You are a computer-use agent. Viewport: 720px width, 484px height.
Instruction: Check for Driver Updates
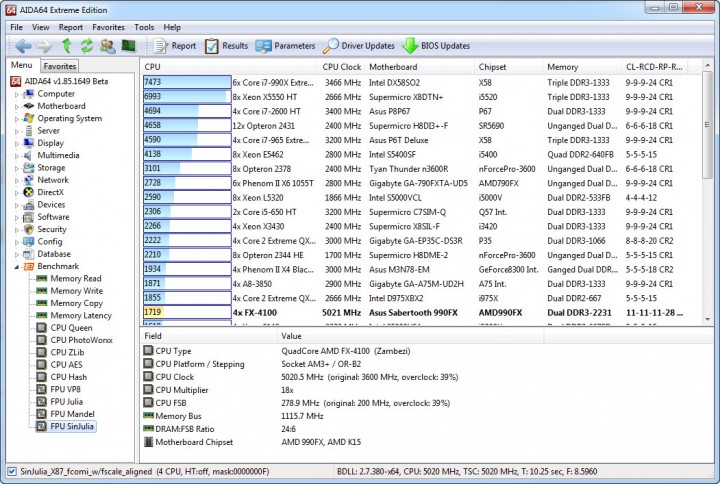pyautogui.click(x=359, y=46)
